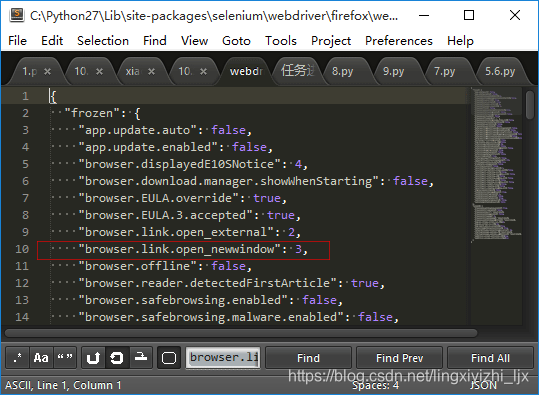Toggle wrap around search option

pyautogui.click(x=117, y=358)
